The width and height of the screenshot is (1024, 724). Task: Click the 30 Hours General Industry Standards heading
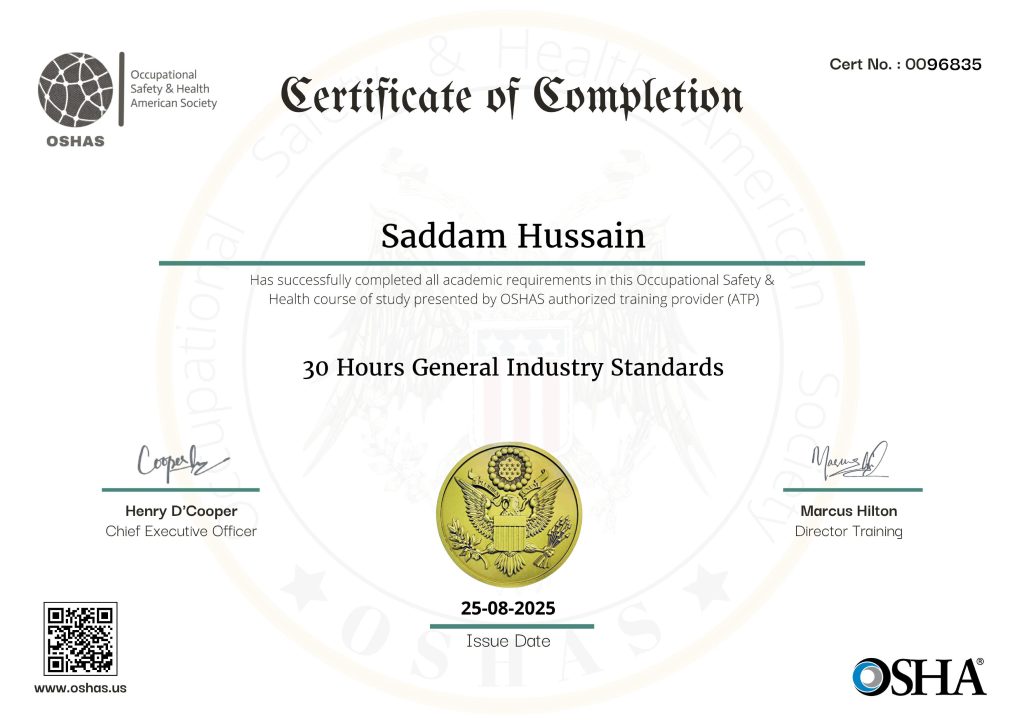[x=512, y=367]
